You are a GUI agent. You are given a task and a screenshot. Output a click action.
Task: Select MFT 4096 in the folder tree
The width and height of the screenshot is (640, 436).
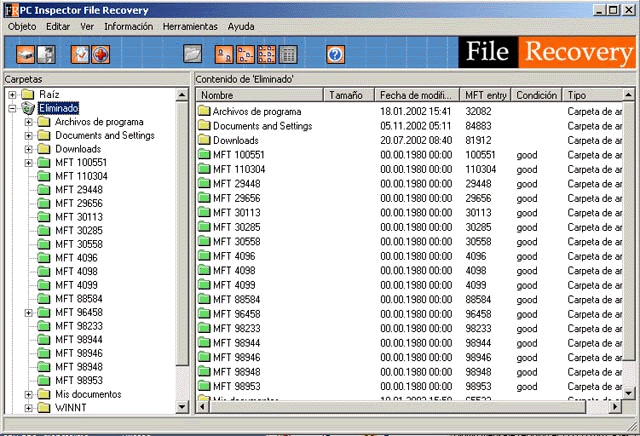(76, 258)
